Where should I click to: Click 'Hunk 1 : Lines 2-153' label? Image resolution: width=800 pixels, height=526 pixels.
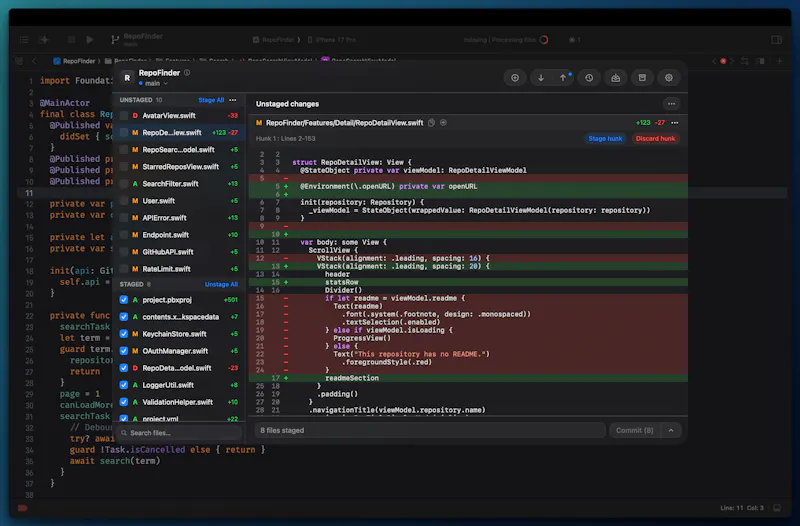(x=285, y=139)
